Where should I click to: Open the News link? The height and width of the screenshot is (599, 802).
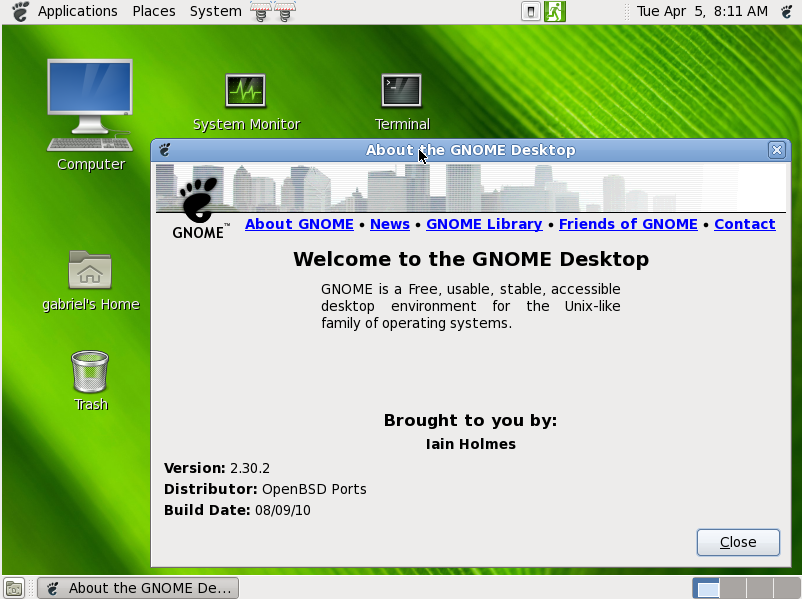pyautogui.click(x=390, y=224)
